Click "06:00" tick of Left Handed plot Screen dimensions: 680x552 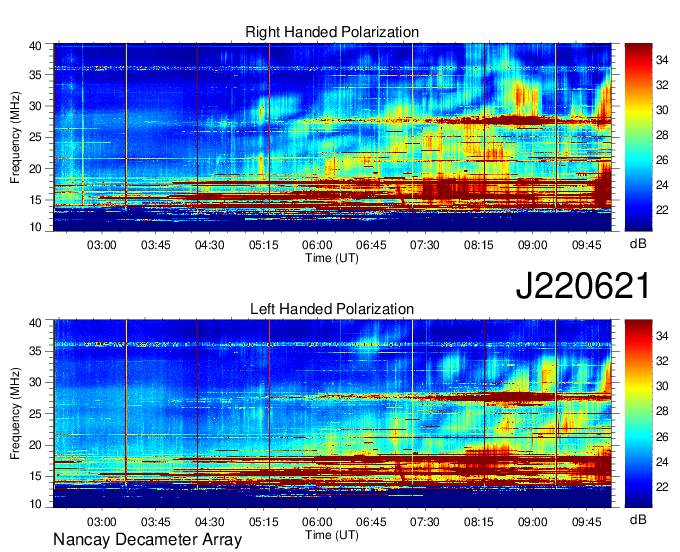(x=317, y=522)
